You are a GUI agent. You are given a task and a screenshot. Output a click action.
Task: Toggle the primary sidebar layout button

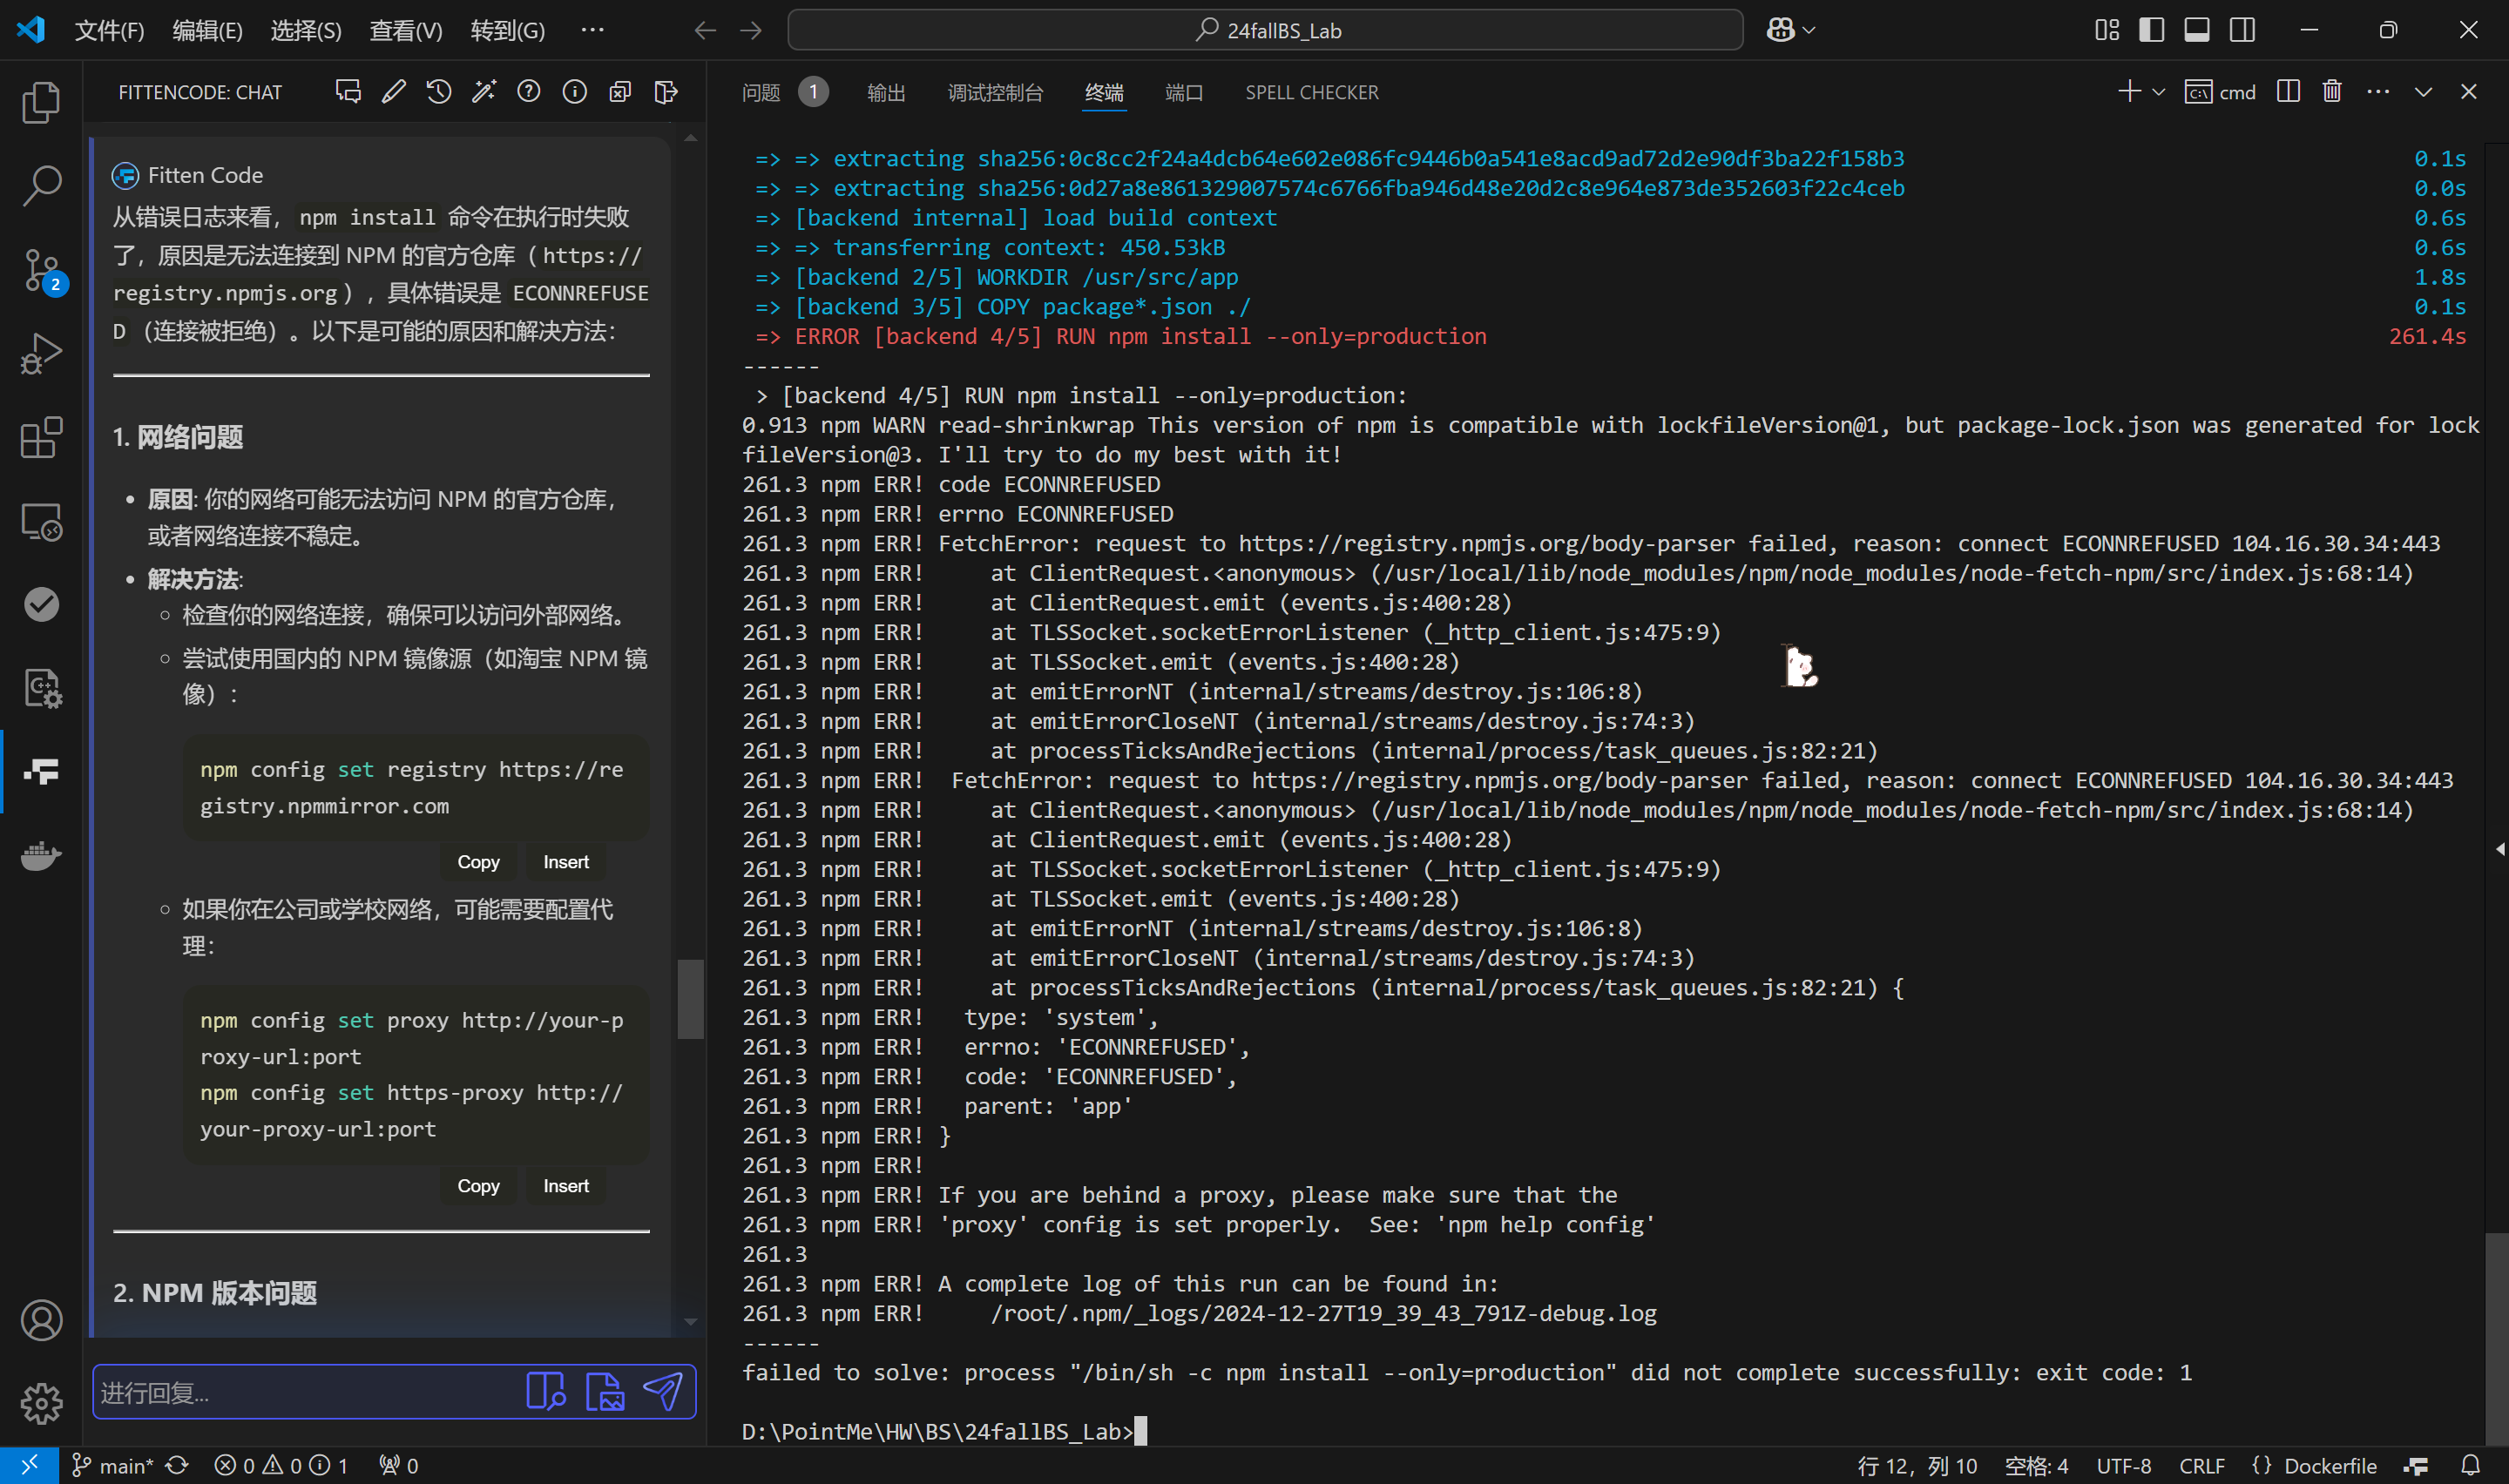pos(2151,30)
